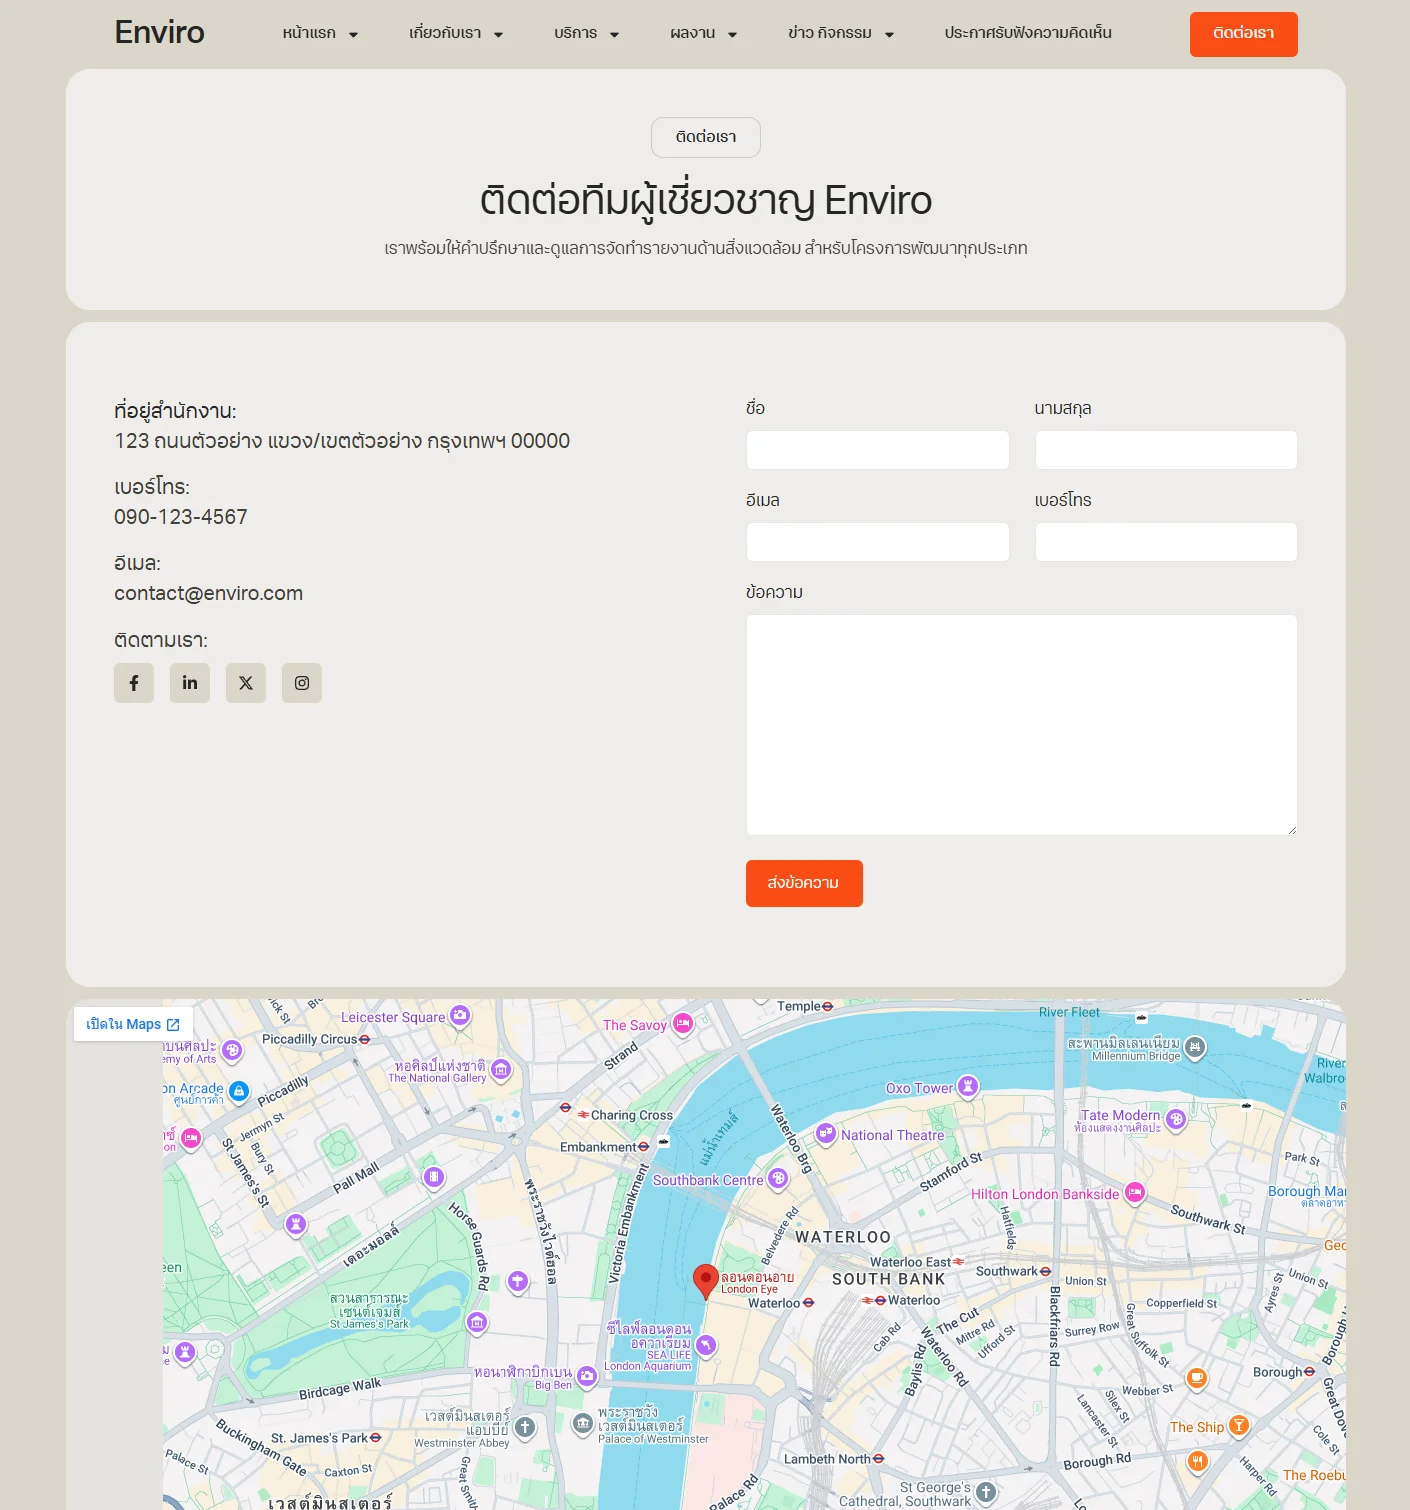Focus the เบอร์โทร input field
This screenshot has height=1510, width=1410.
pyautogui.click(x=1166, y=542)
